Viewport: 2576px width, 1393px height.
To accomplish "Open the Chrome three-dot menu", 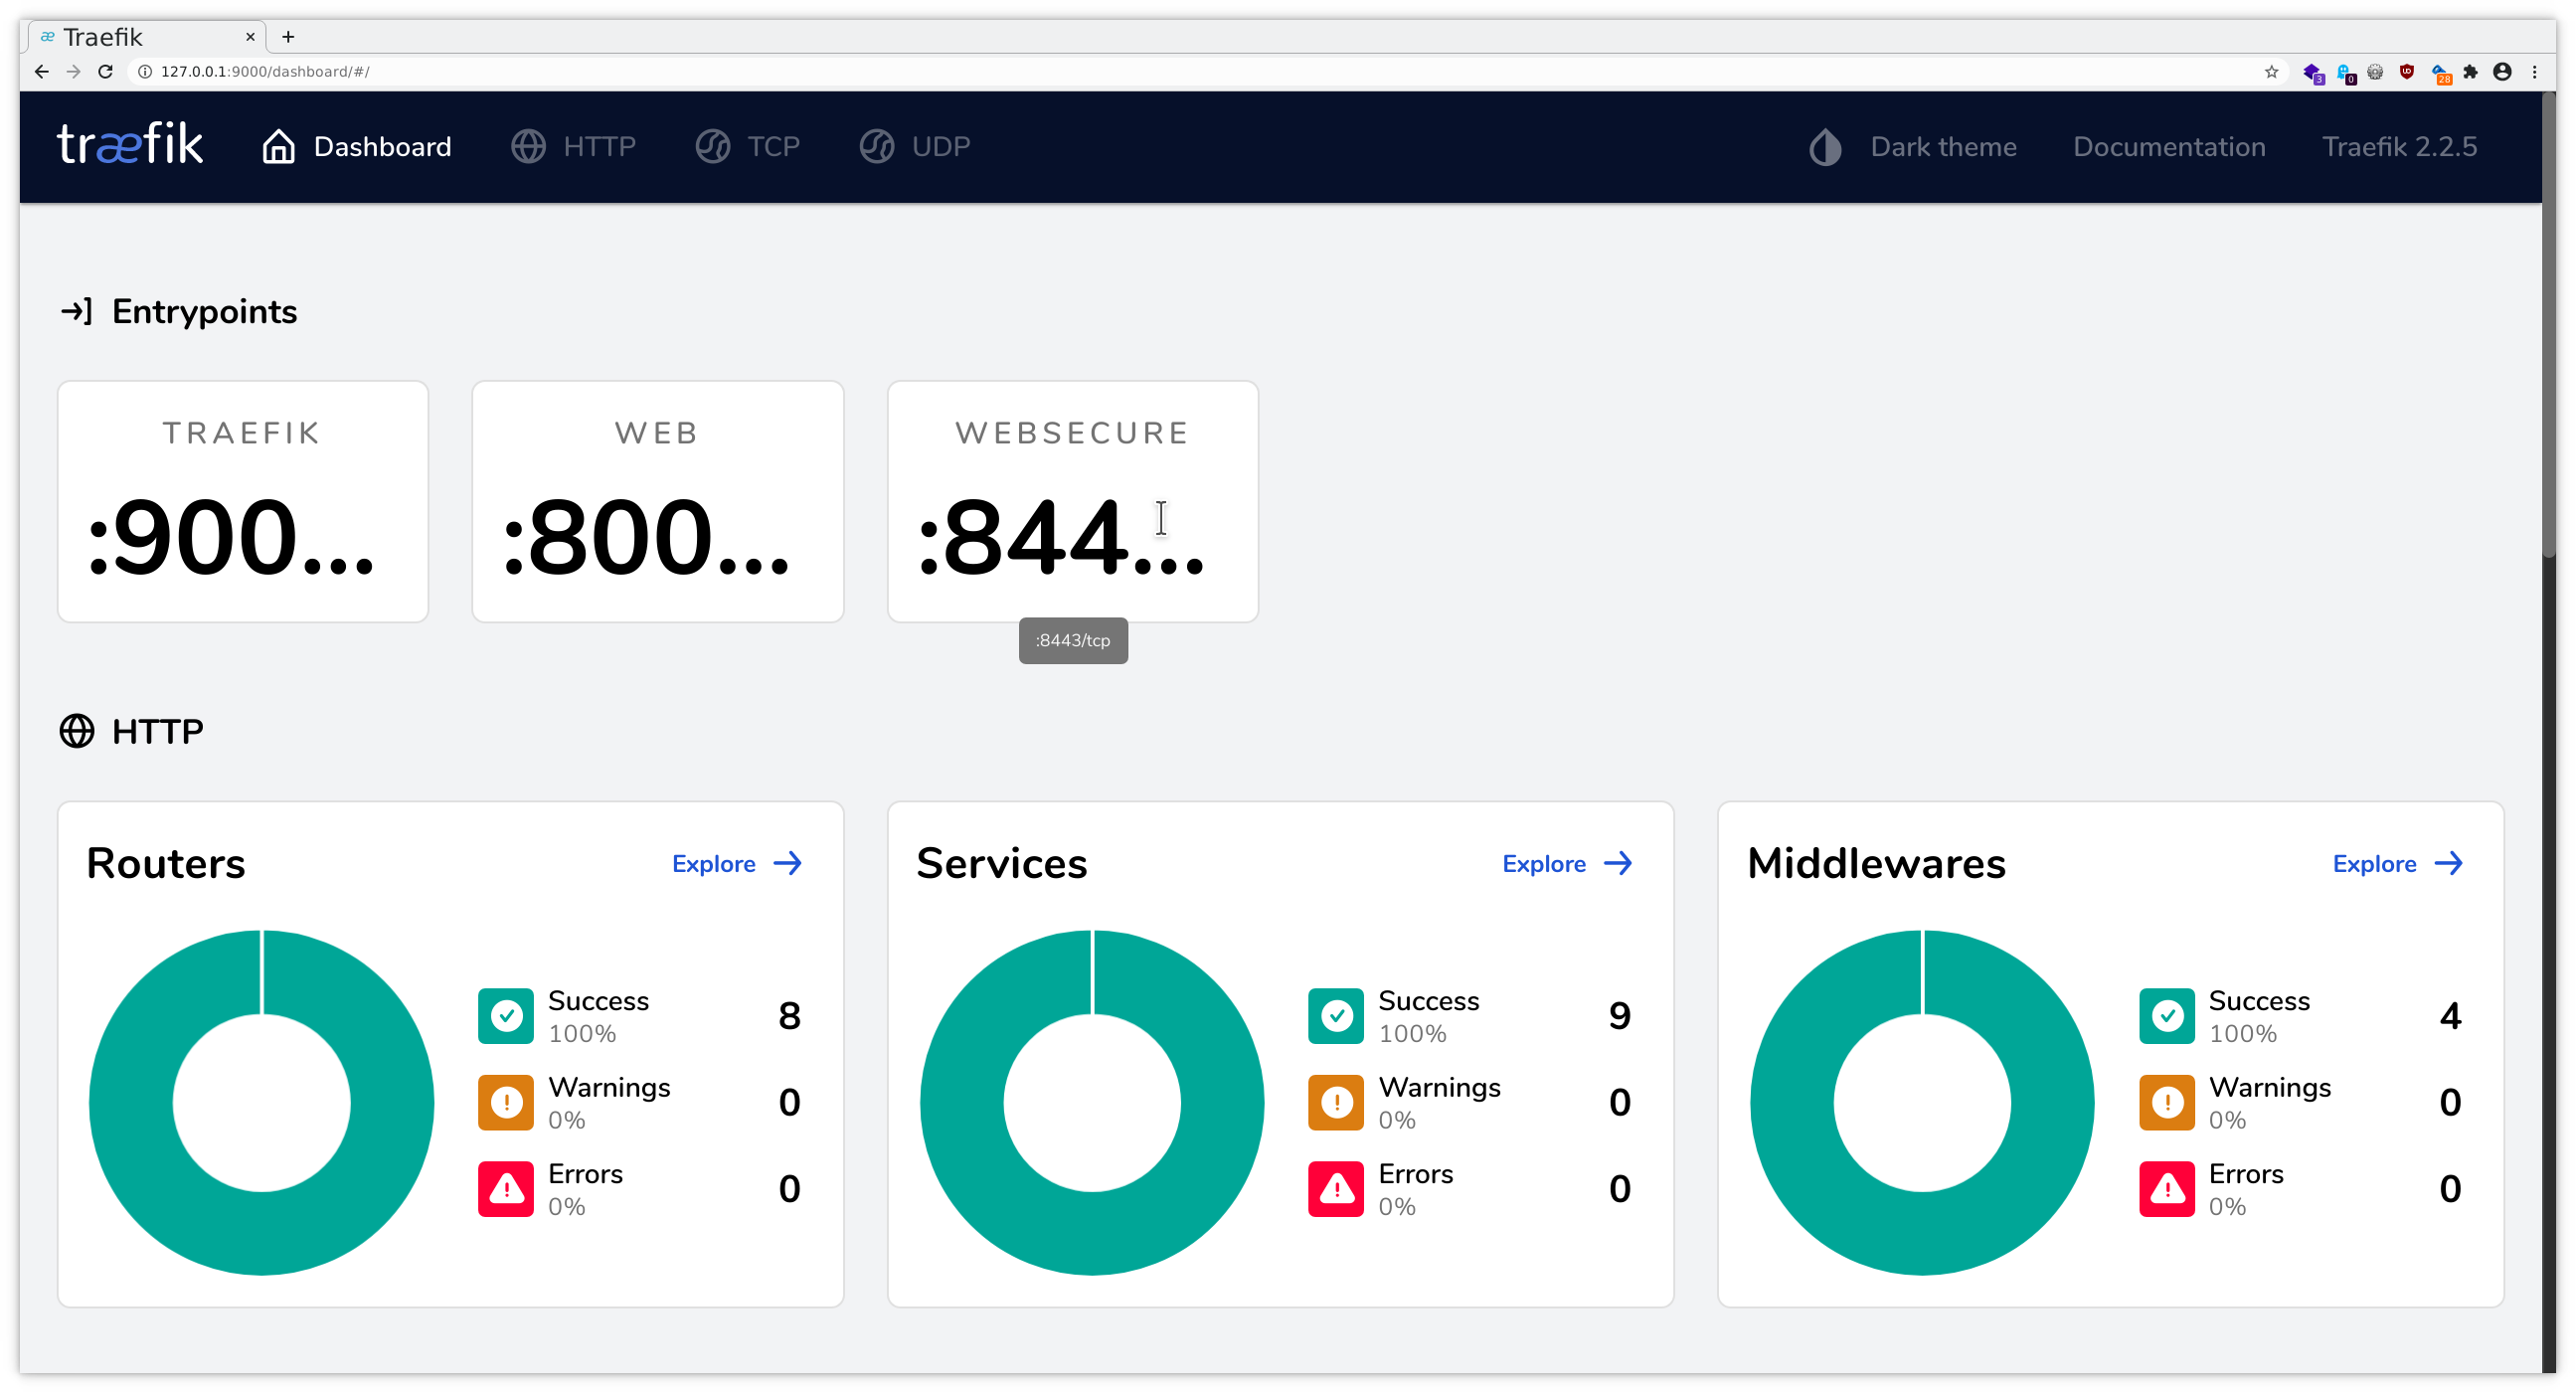I will point(2536,71).
